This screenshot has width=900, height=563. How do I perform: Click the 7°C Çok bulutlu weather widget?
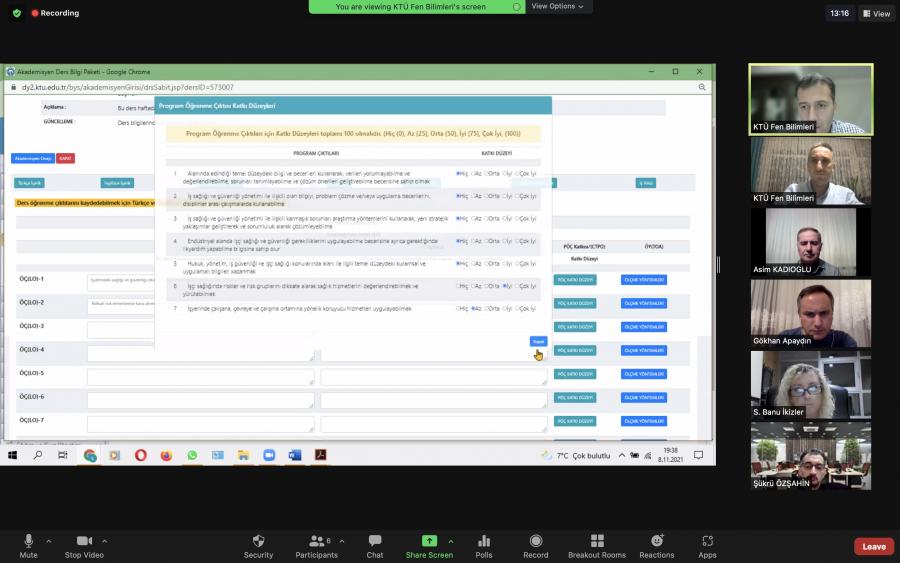[x=576, y=456]
